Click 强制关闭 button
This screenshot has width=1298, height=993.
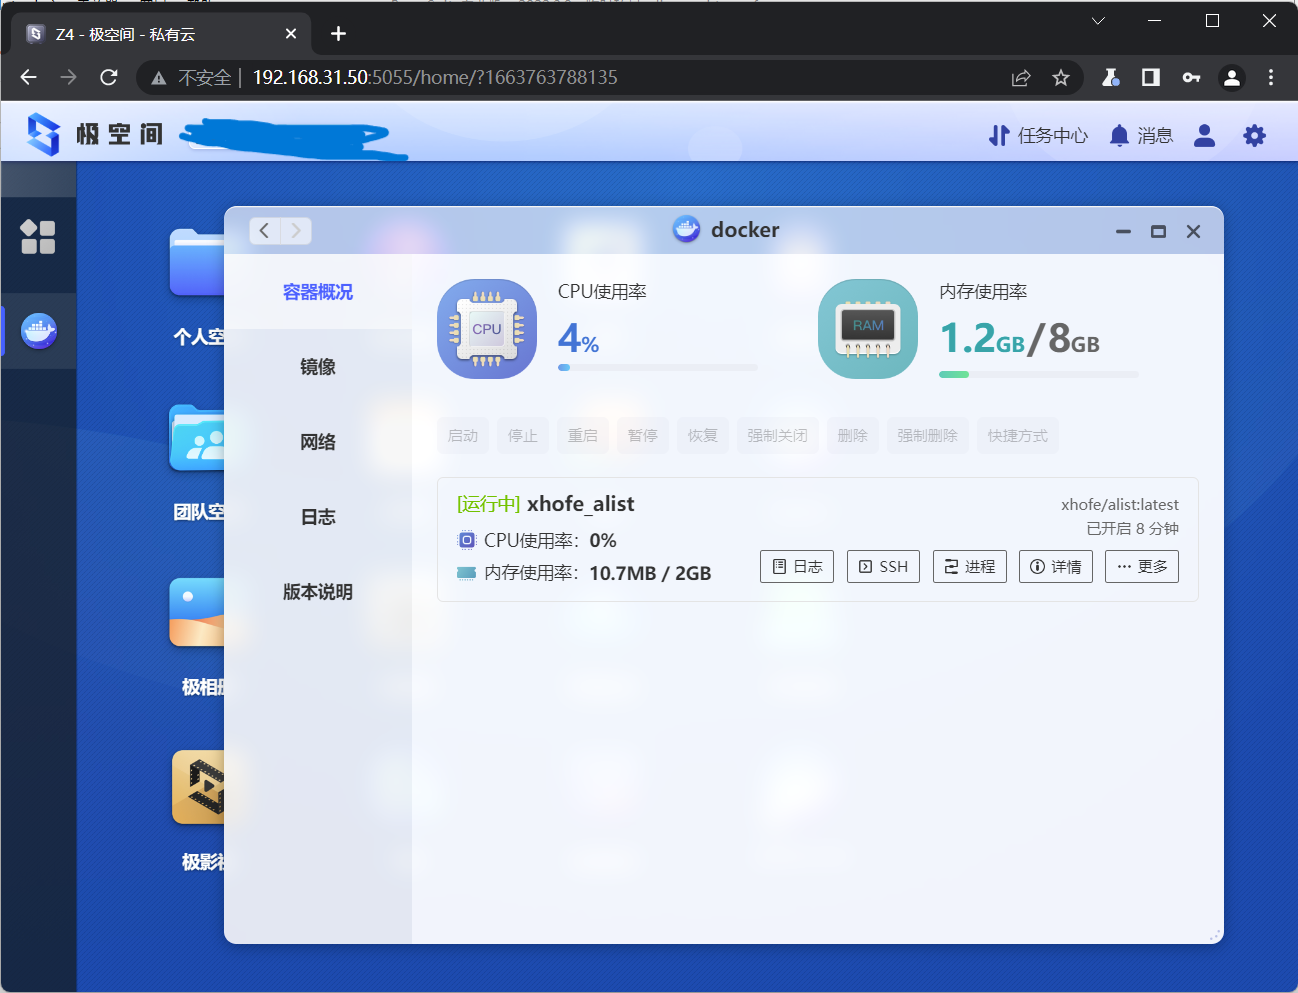[777, 435]
